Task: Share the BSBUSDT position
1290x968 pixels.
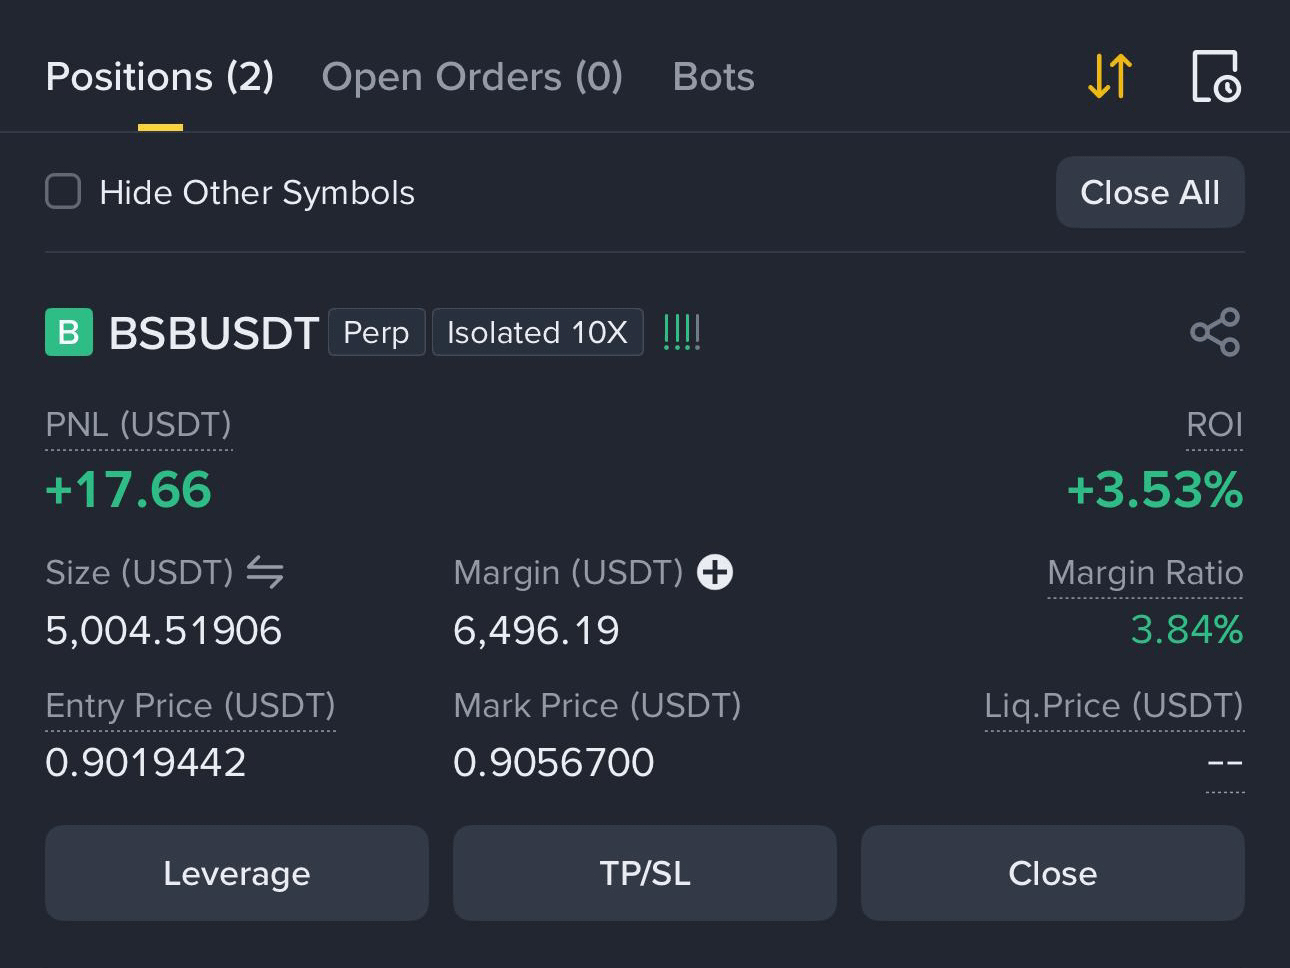Action: point(1215,332)
